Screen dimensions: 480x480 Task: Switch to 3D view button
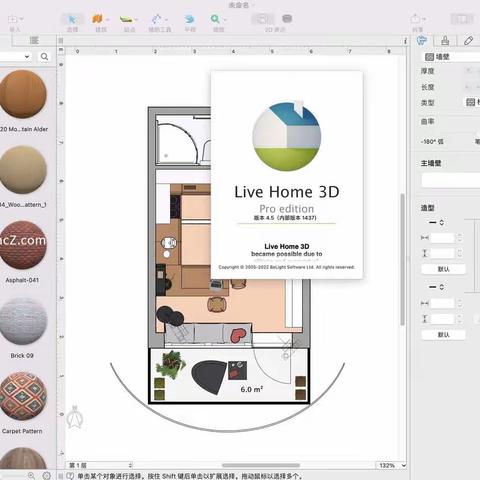287,19
